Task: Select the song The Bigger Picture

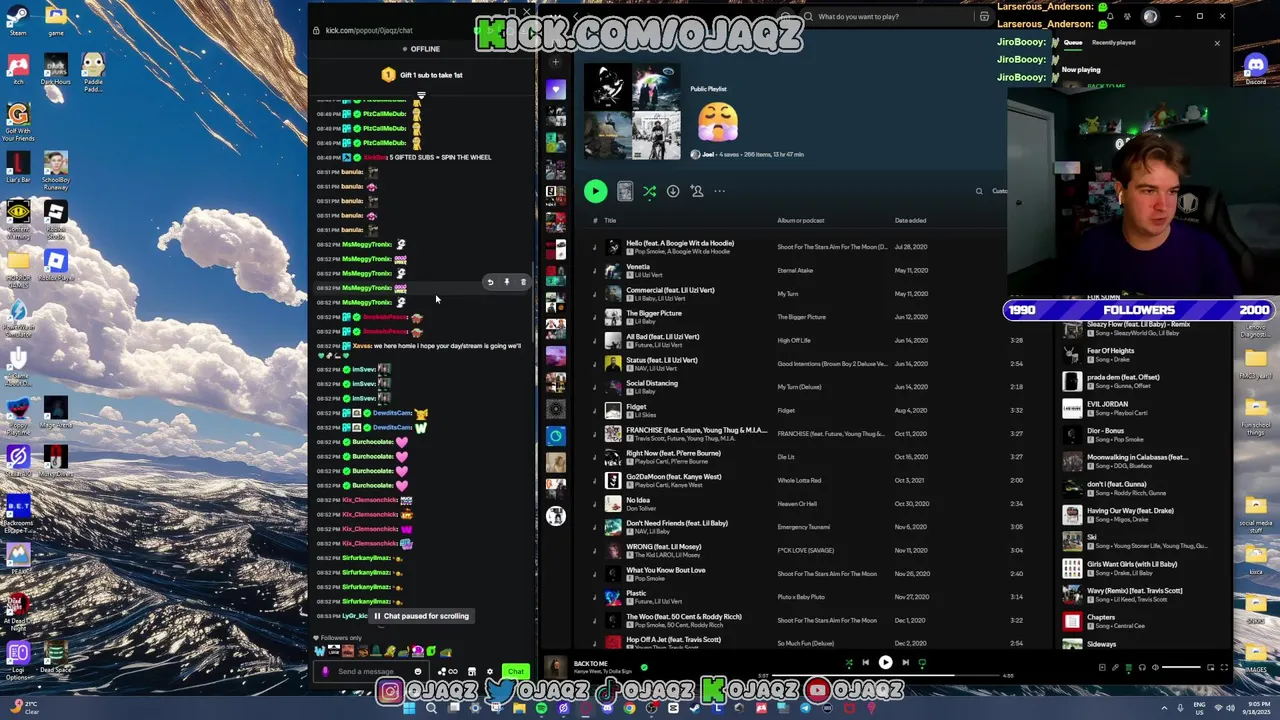Action: (654, 313)
